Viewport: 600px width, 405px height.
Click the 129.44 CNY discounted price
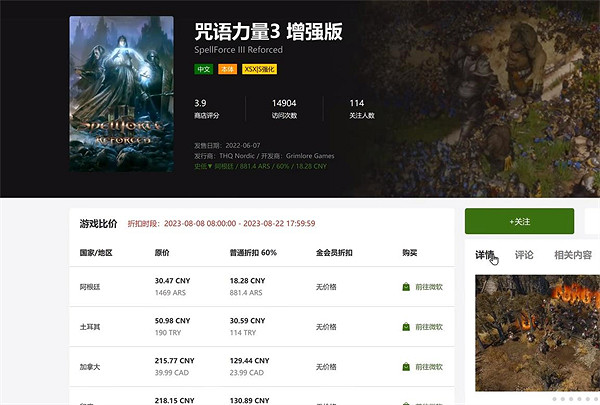tap(249, 361)
